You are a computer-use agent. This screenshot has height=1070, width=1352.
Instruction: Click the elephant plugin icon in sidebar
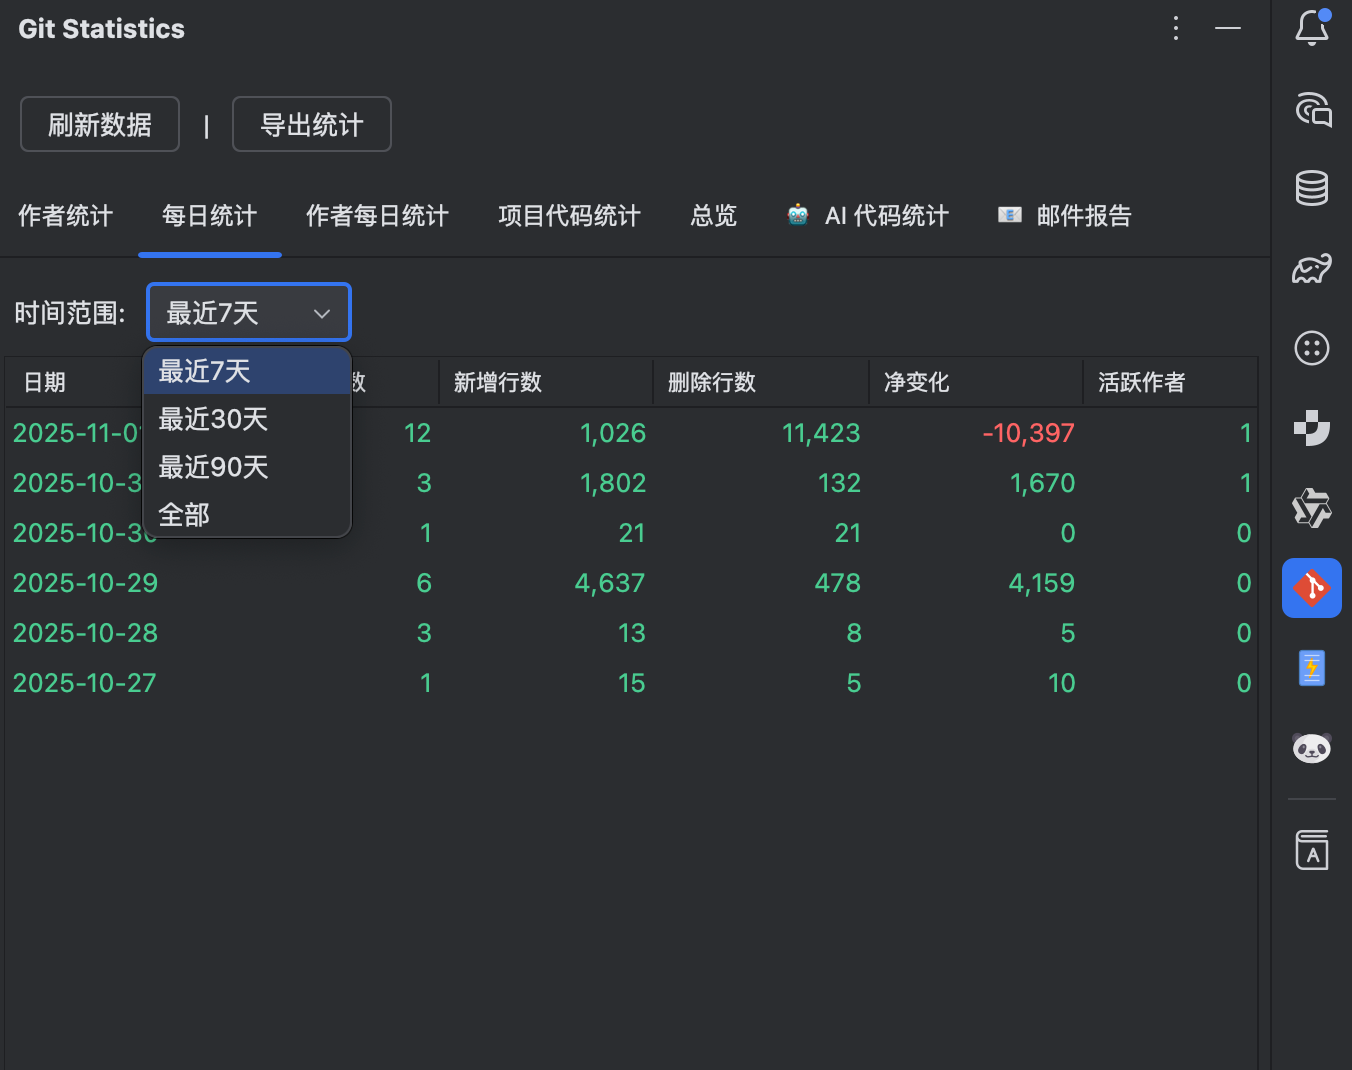coord(1311,268)
